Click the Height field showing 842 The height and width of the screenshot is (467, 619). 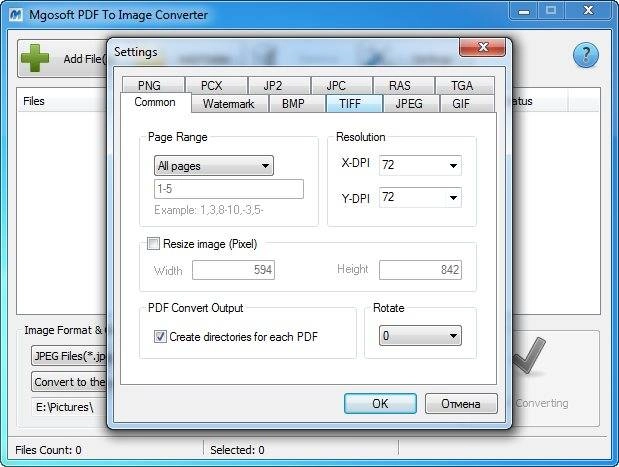tap(420, 270)
